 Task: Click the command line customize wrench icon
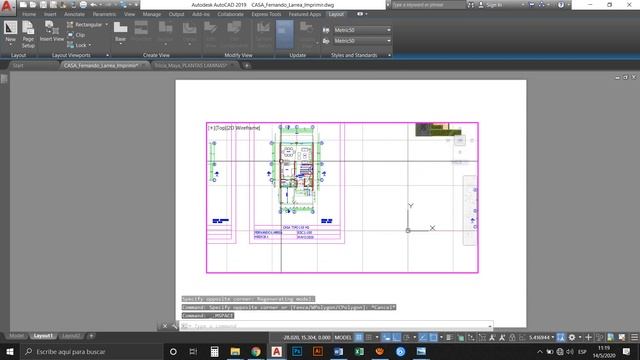tap(175, 326)
